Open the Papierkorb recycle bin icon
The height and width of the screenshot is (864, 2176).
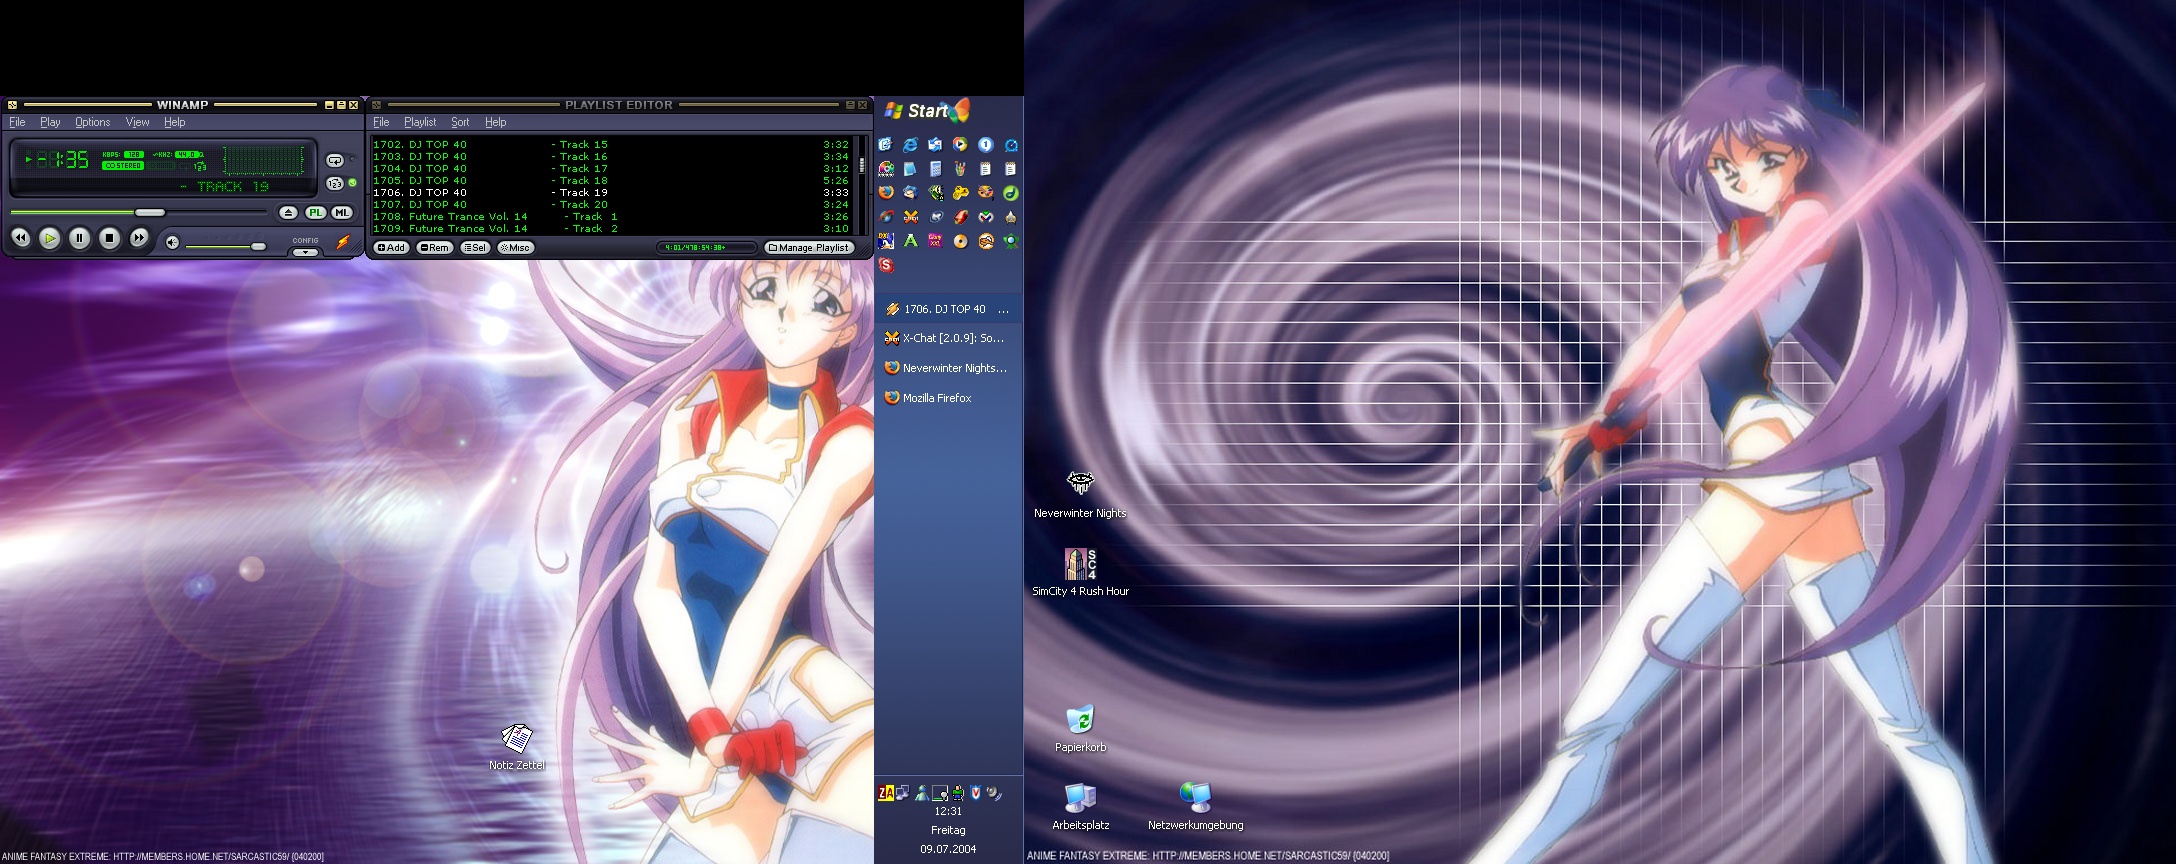1080,721
